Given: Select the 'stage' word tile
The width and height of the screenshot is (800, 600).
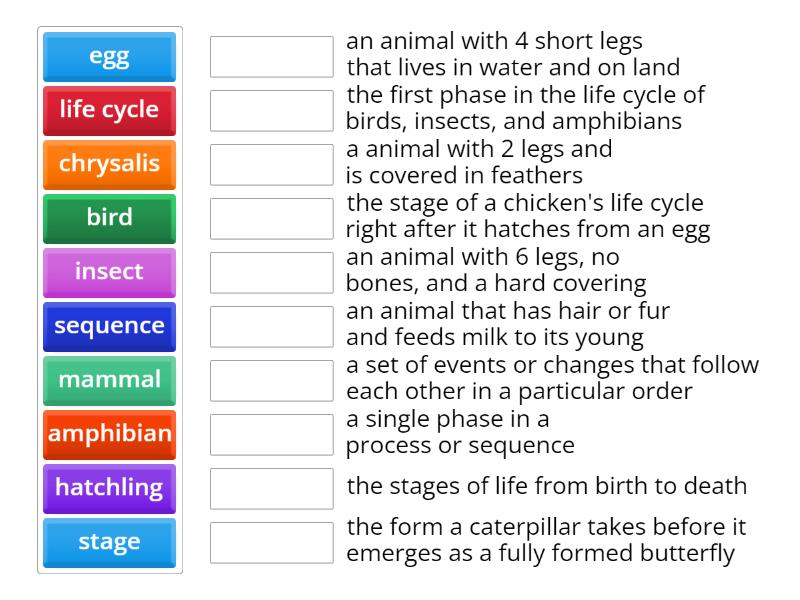Looking at the screenshot, I should 109,542.
